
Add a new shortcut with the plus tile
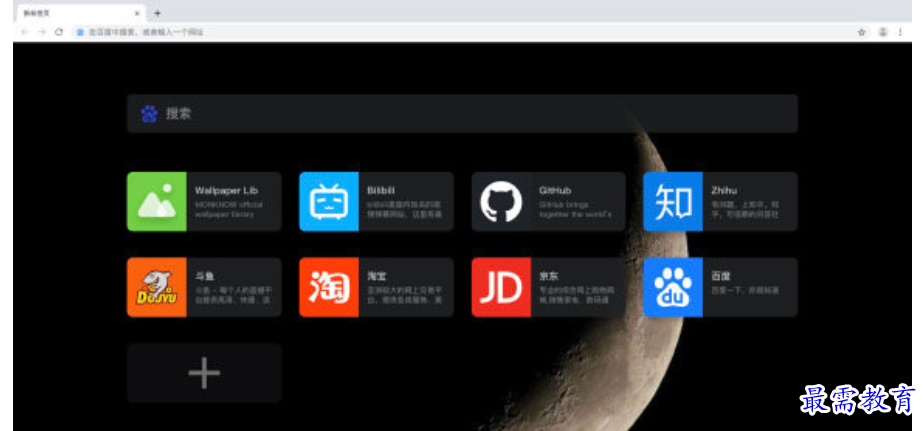click(204, 373)
